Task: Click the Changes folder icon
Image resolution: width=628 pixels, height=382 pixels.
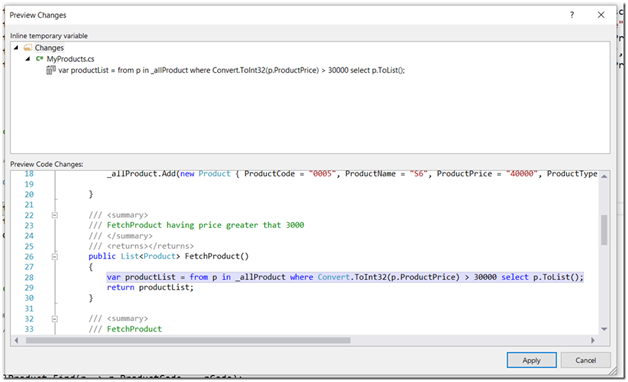Action: 28,48
